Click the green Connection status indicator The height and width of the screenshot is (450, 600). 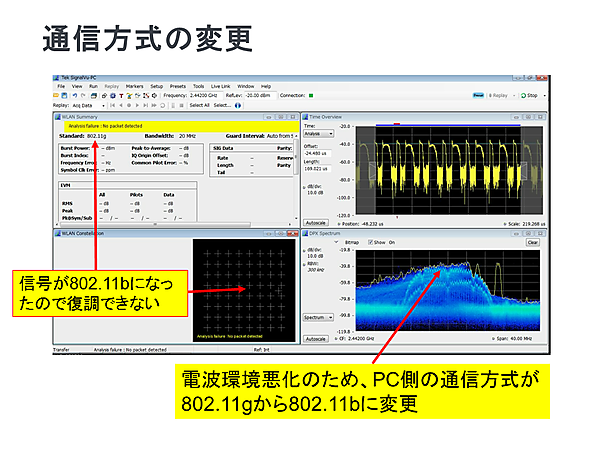click(x=311, y=96)
